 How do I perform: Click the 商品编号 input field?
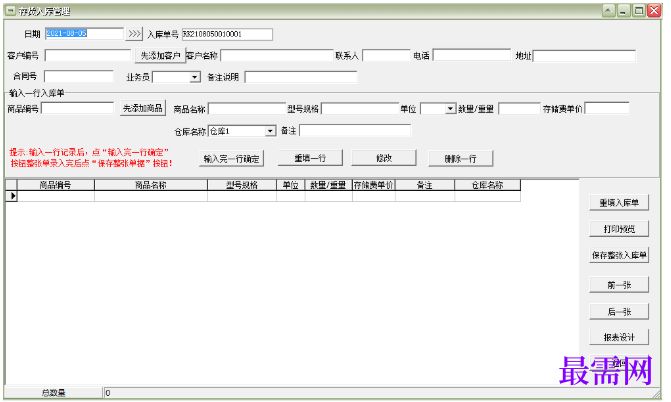pos(77,108)
